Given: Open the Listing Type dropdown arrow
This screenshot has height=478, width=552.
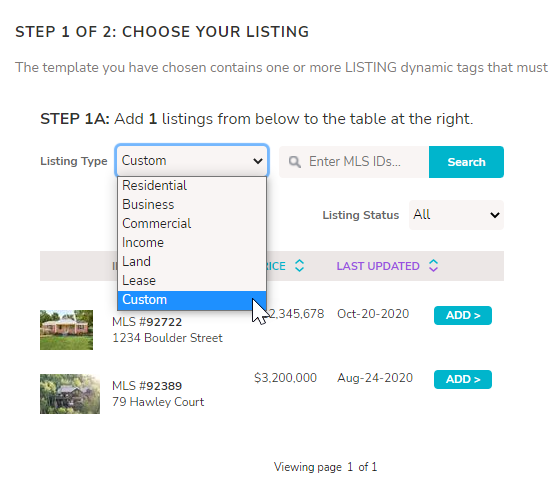Looking at the screenshot, I should pyautogui.click(x=258, y=161).
